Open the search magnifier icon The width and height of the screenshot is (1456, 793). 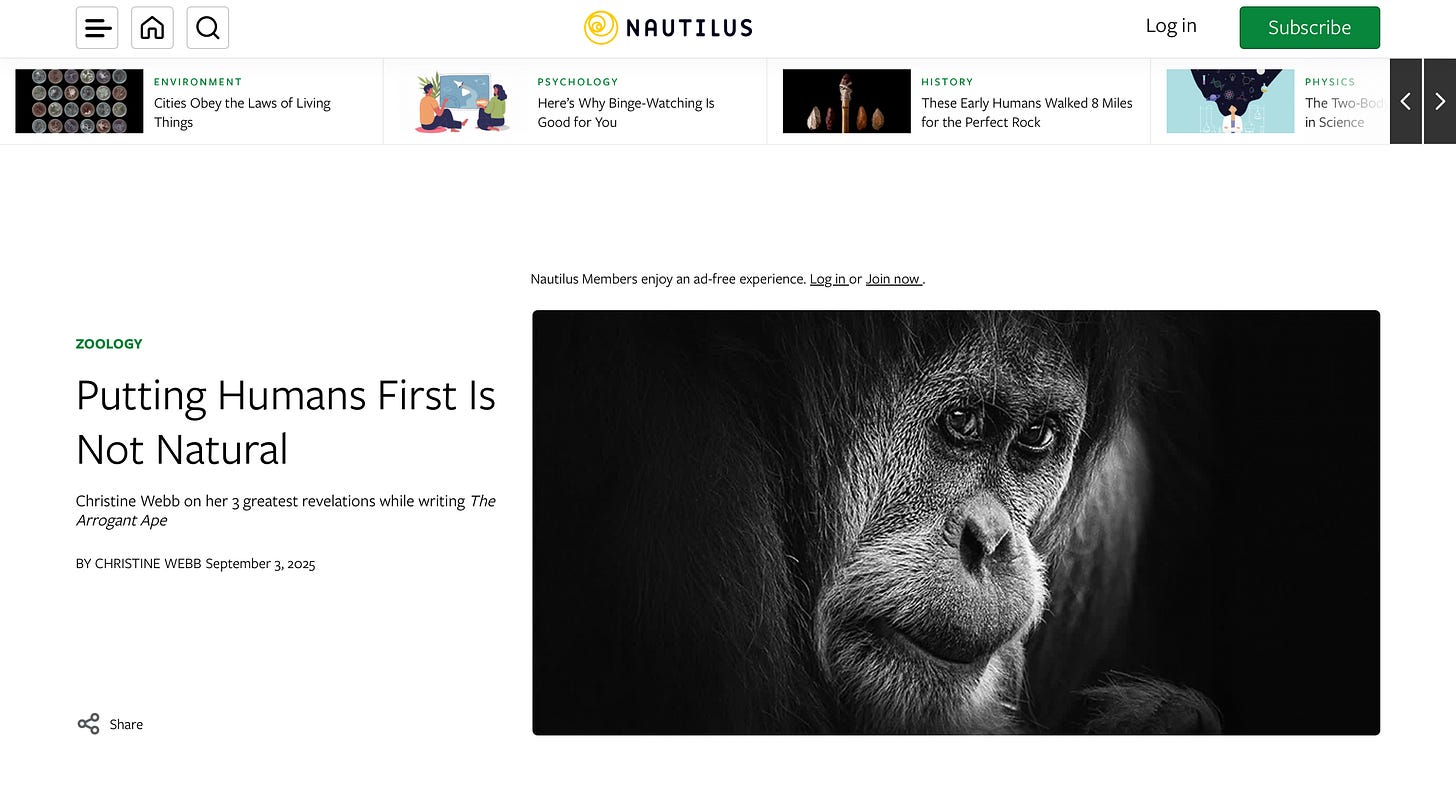[208, 28]
